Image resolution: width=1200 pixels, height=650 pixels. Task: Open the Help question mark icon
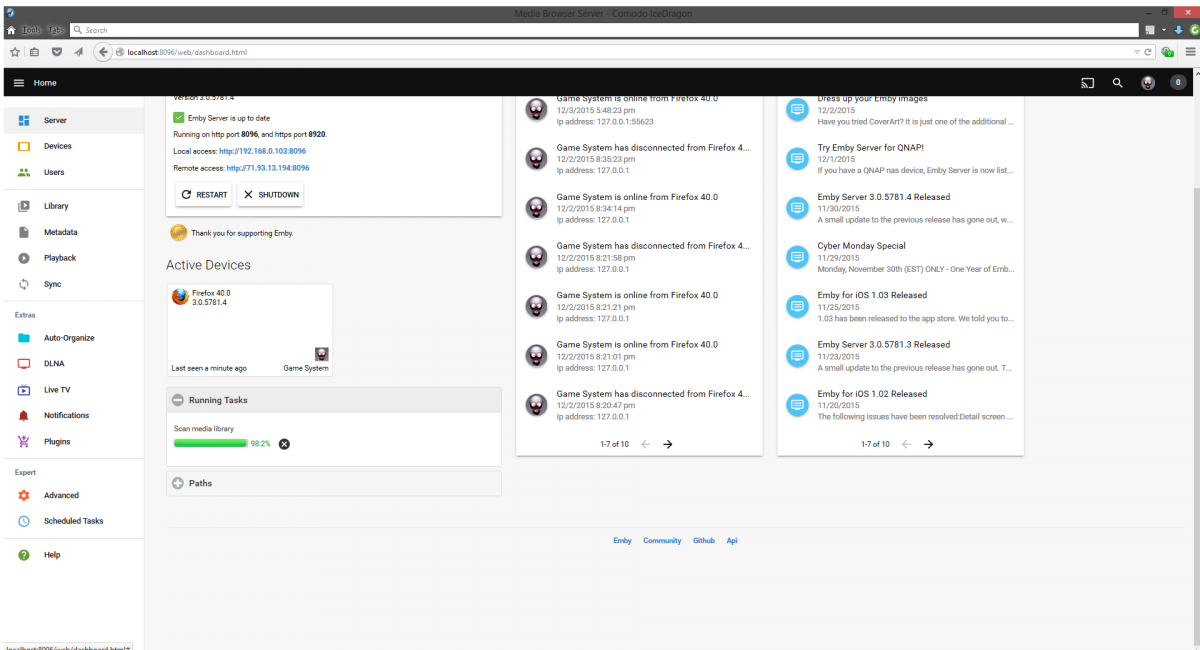pyautogui.click(x=24, y=555)
